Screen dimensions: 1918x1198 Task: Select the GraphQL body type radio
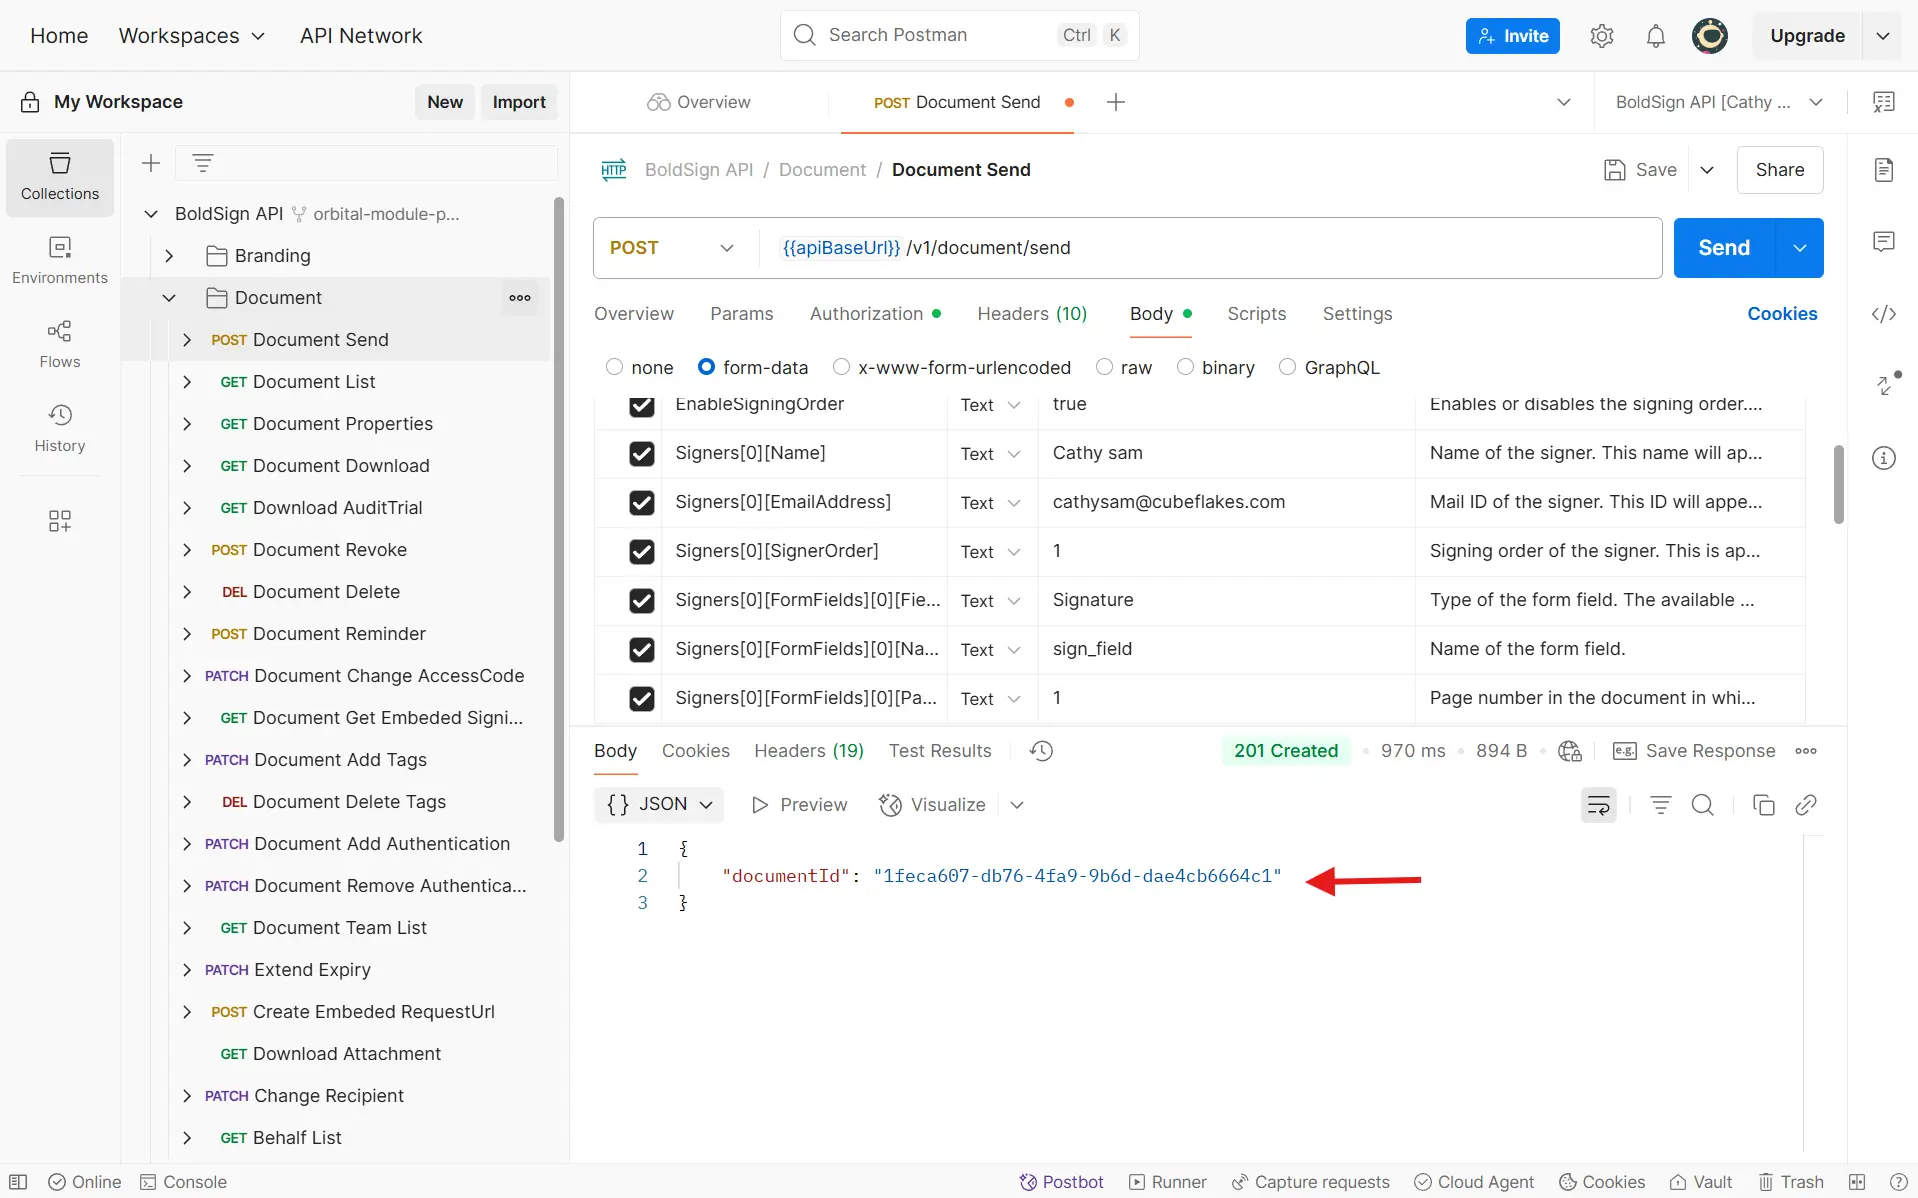[x=1288, y=367]
